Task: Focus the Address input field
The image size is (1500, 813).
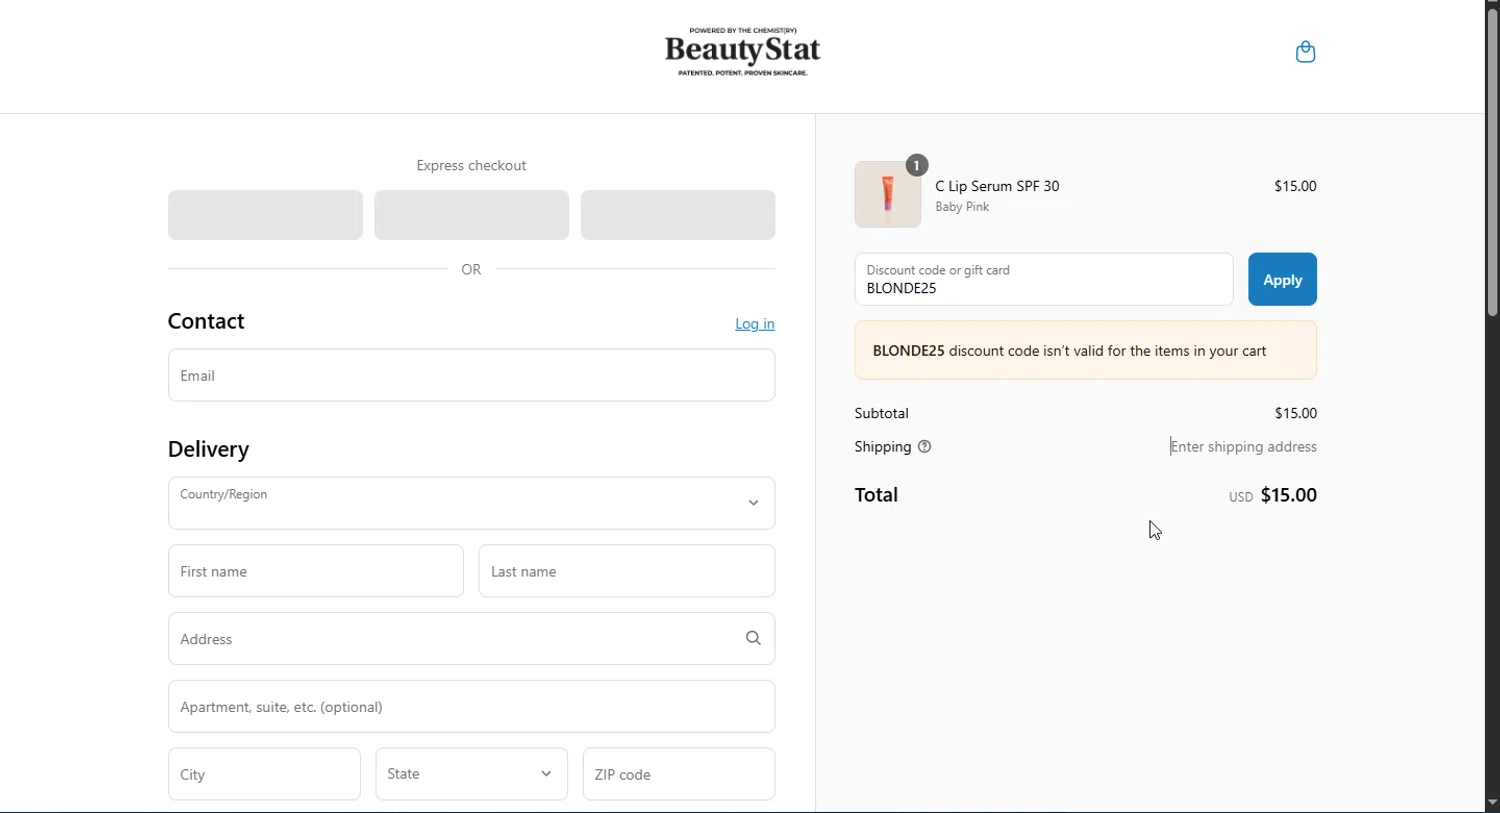Action: click(471, 639)
